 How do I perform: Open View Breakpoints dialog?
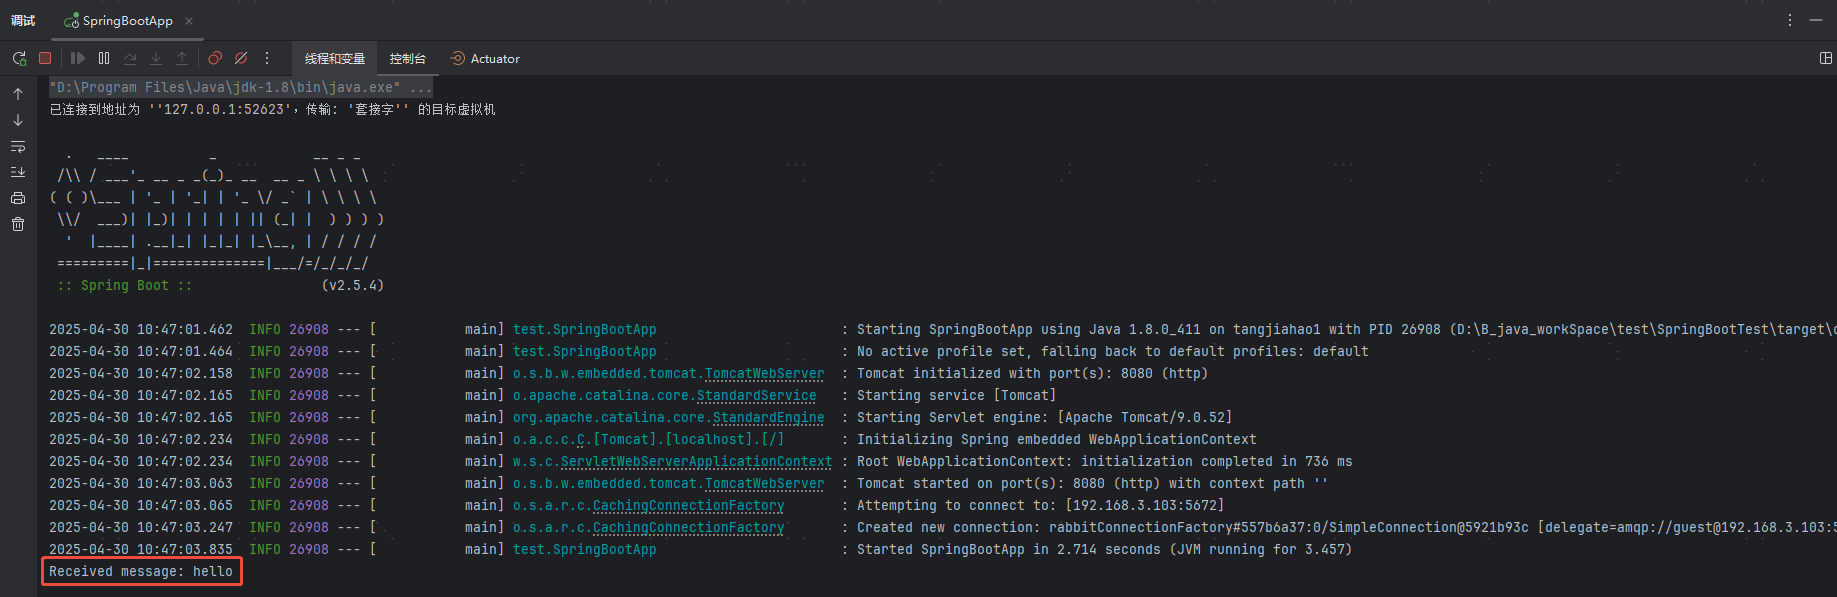point(215,58)
